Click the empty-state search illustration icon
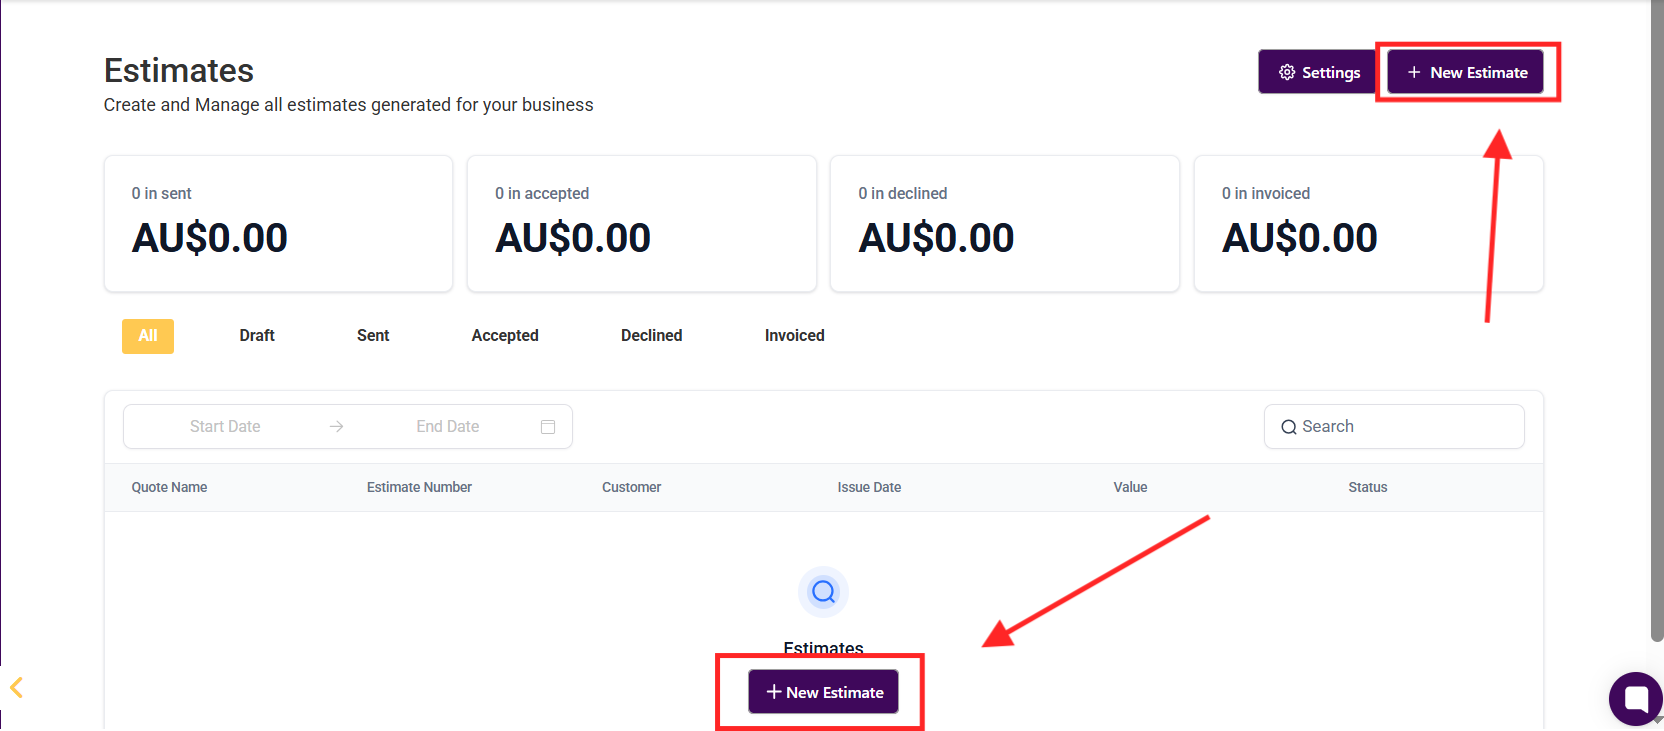Viewport: 1664px width, 731px height. tap(823, 592)
